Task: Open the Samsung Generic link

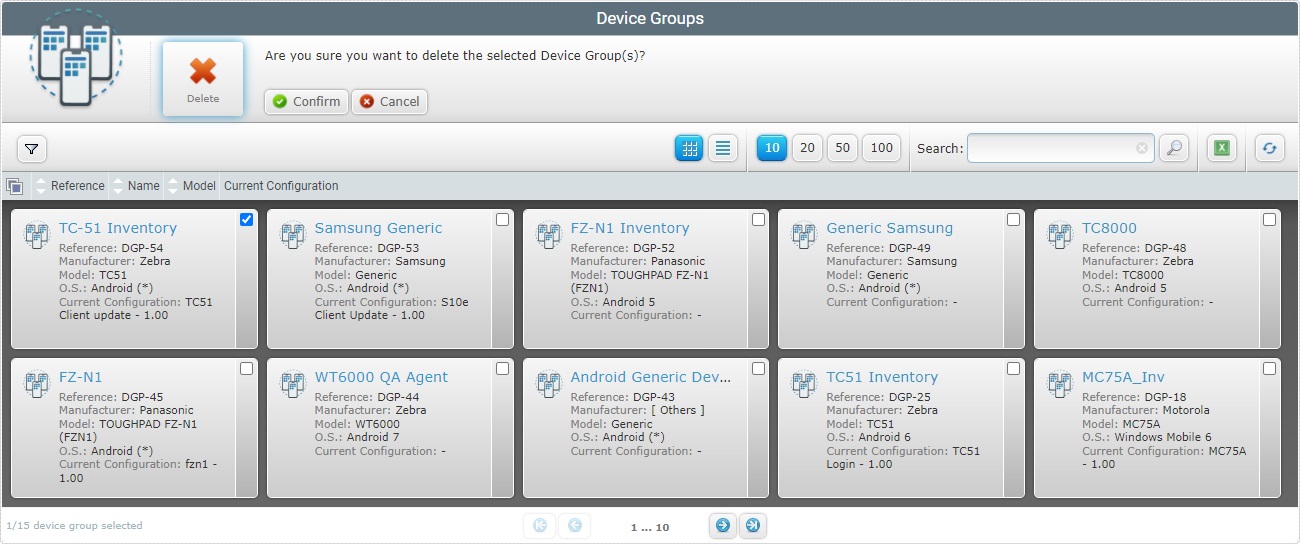Action: pyautogui.click(x=378, y=228)
